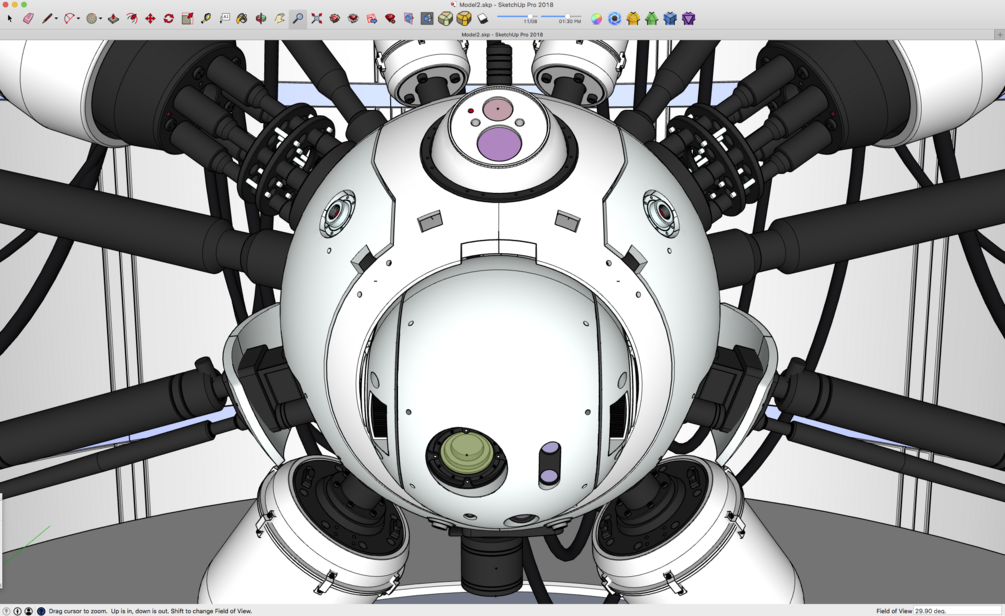Click the credits status bar icon
The height and width of the screenshot is (616, 1005).
(x=18, y=611)
